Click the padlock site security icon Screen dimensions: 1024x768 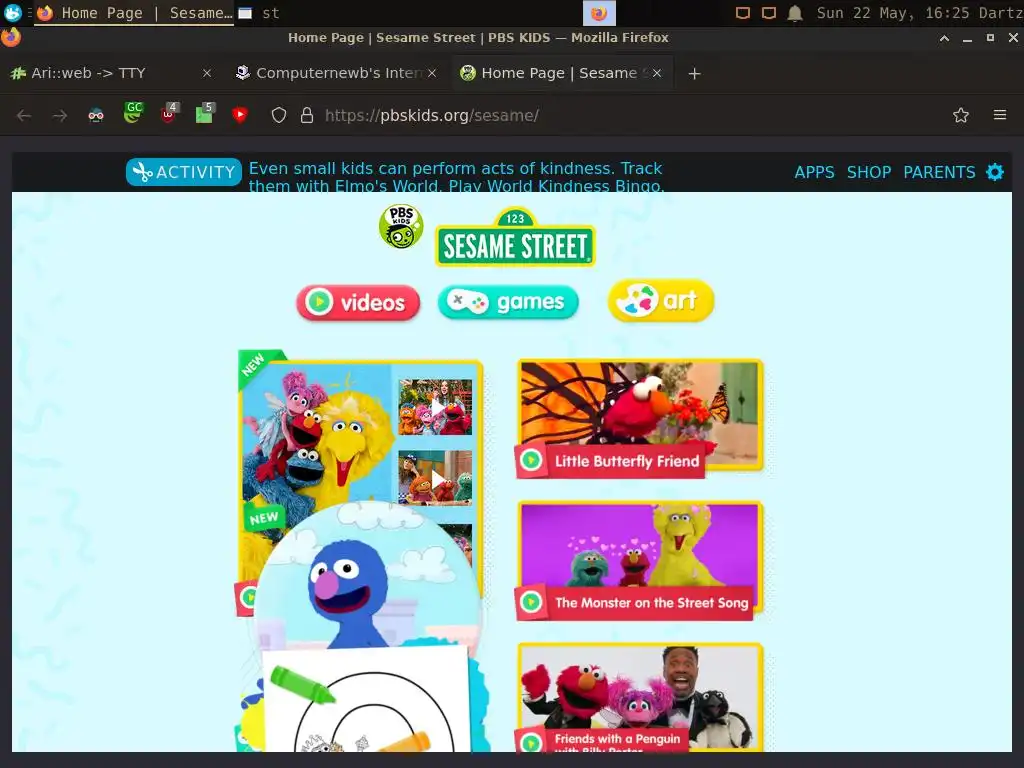307,116
